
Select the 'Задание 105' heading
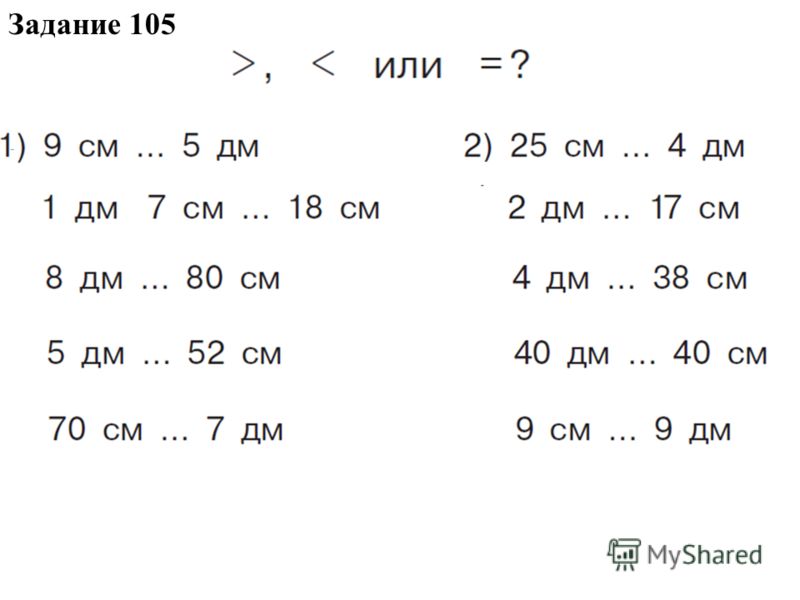click(x=92, y=24)
